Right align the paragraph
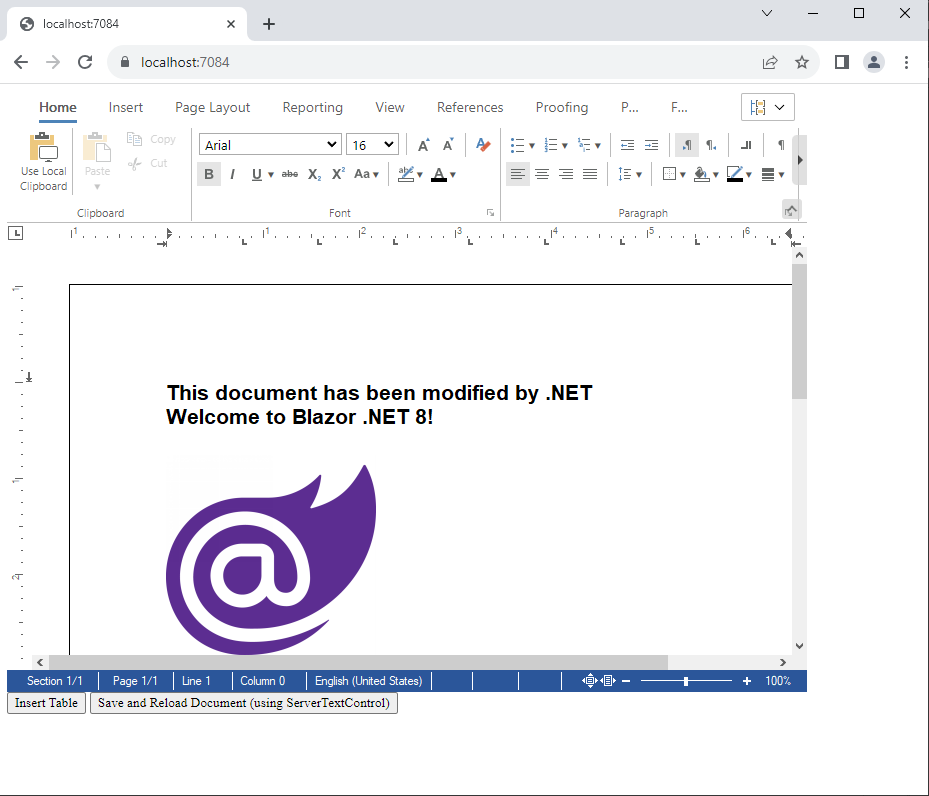Image resolution: width=929 pixels, height=796 pixels. point(566,174)
